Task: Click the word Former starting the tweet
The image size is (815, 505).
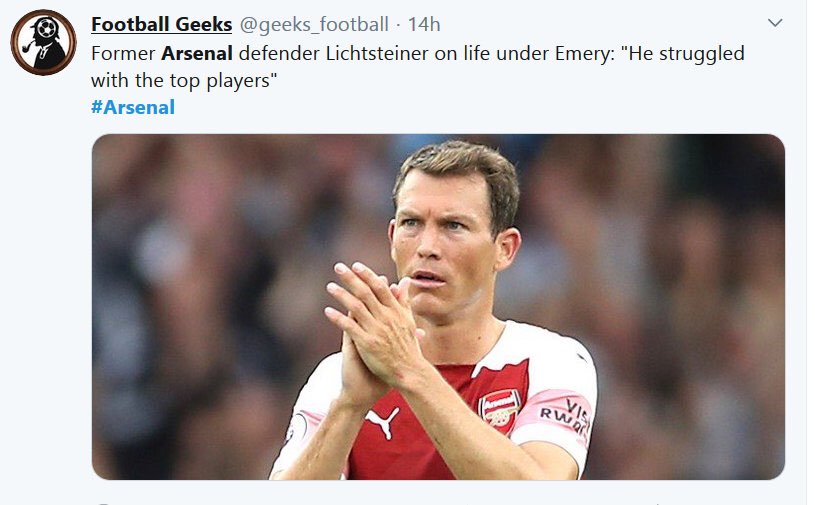Action: 123,53
